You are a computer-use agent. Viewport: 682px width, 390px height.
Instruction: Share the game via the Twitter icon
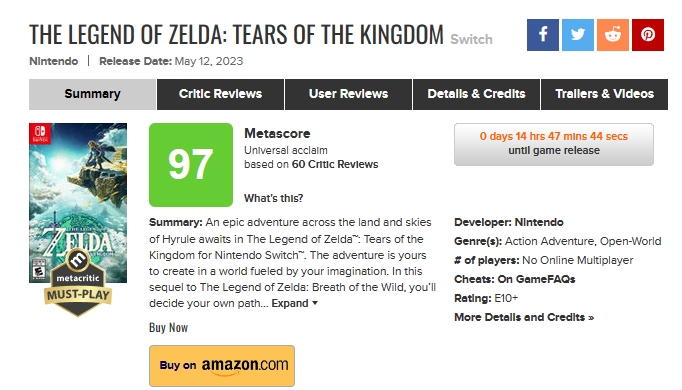click(578, 35)
